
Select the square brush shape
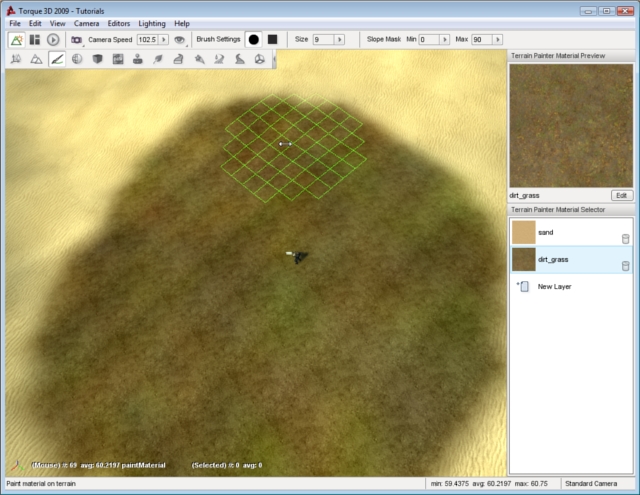tap(272, 40)
